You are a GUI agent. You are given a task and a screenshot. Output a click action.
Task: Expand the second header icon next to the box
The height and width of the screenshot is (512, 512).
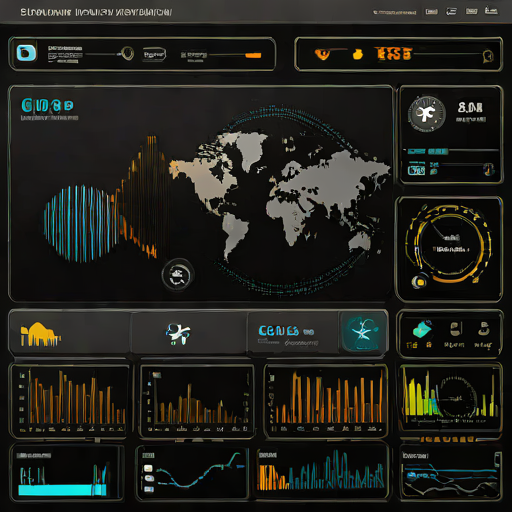[451, 12]
